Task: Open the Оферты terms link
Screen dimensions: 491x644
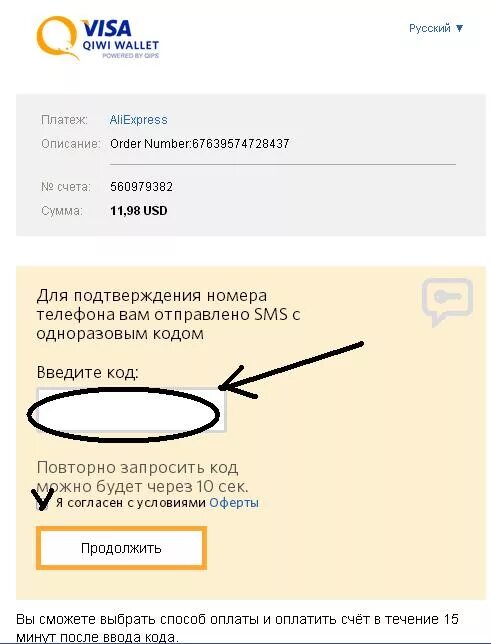Action: (x=234, y=503)
